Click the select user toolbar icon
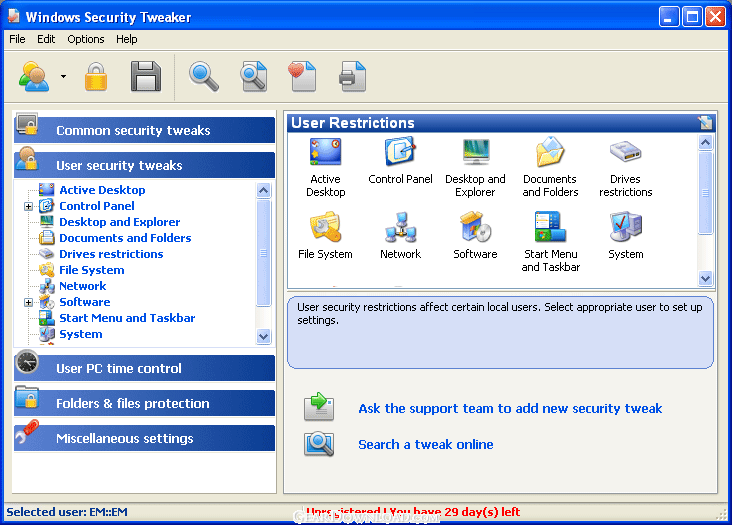The height and width of the screenshot is (525, 732). coord(34,77)
